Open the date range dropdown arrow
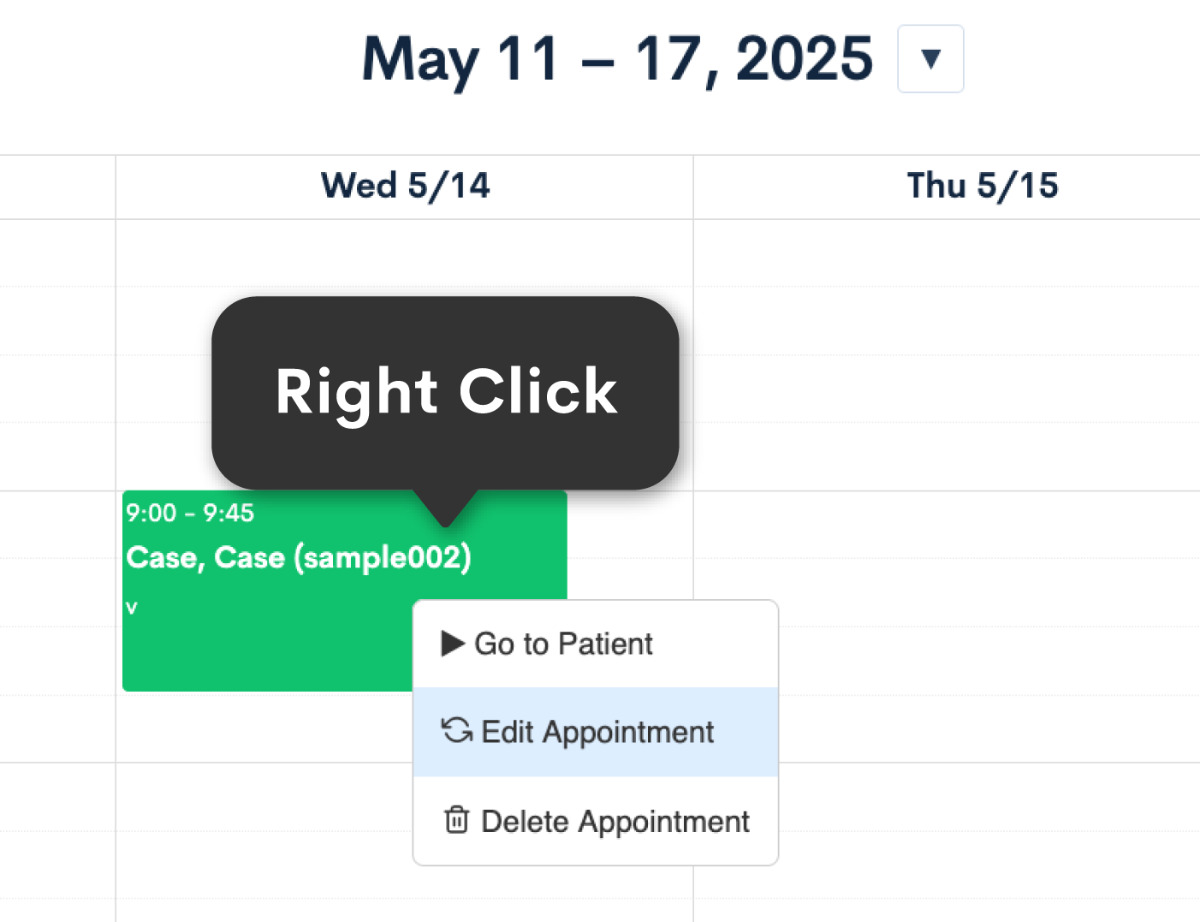Screen dimensions: 1200x922 [930, 59]
